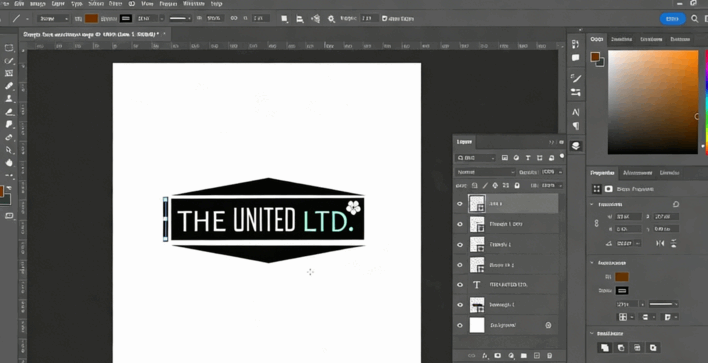Click Combine shapes pathfinder icon
Image resolution: width=708 pixels, height=363 pixels.
click(x=604, y=347)
